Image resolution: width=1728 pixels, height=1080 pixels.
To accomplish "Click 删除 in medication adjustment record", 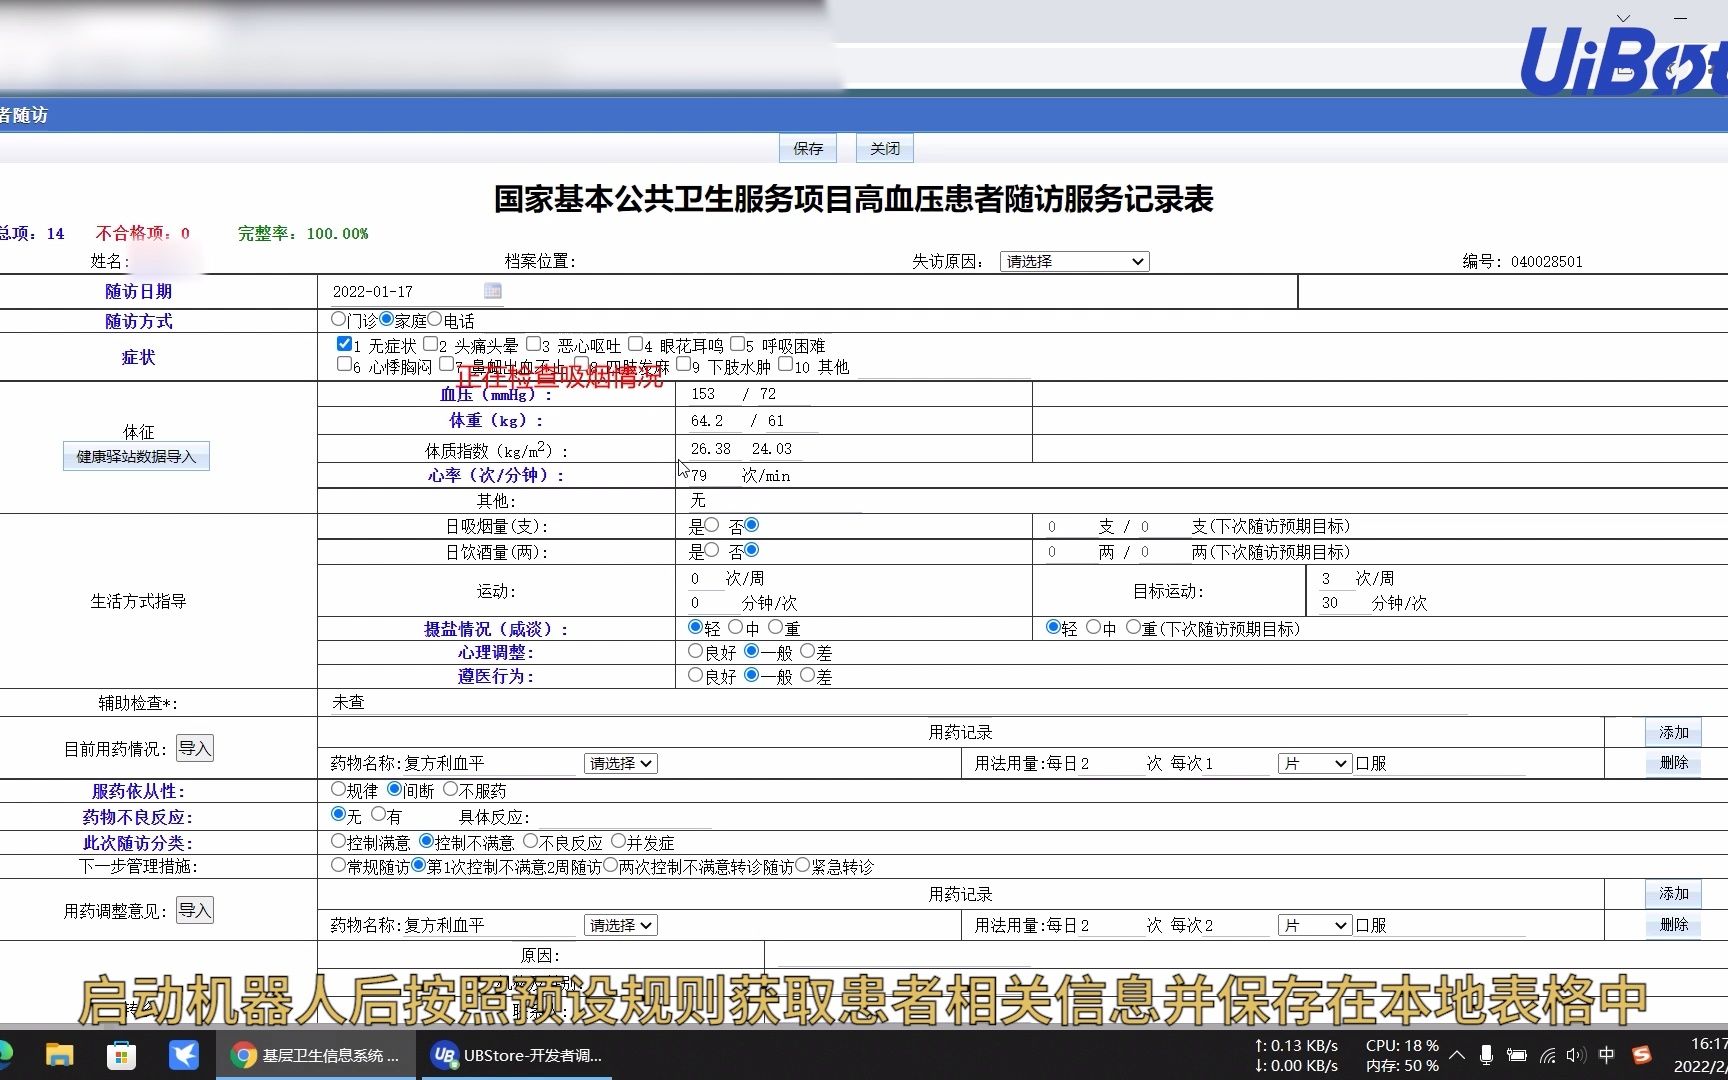I will [x=1673, y=924].
